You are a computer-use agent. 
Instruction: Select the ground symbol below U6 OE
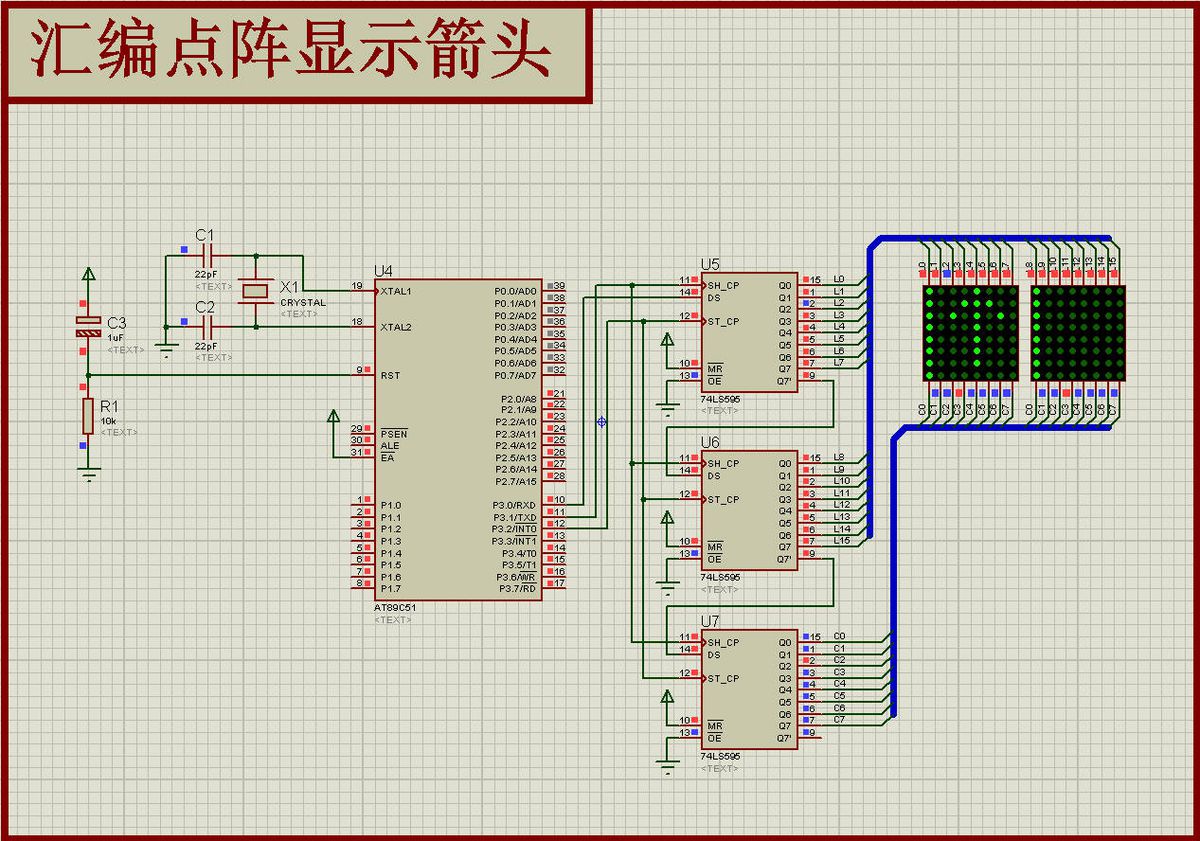click(668, 586)
